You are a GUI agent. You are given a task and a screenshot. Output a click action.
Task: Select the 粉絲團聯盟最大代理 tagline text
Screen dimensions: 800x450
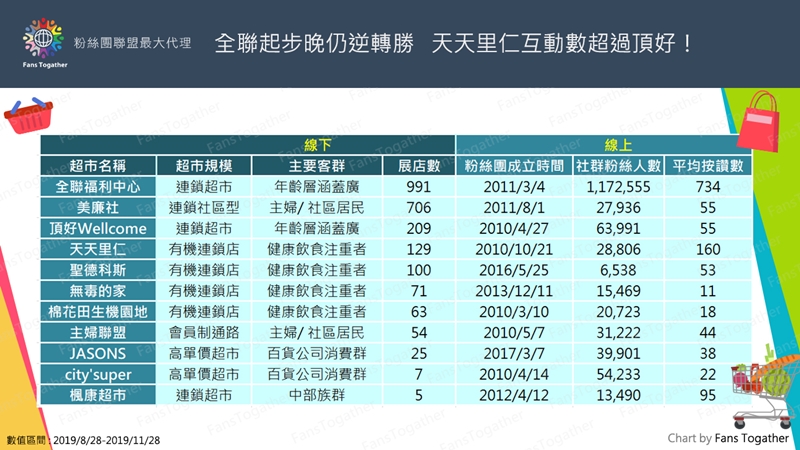[x=132, y=43]
